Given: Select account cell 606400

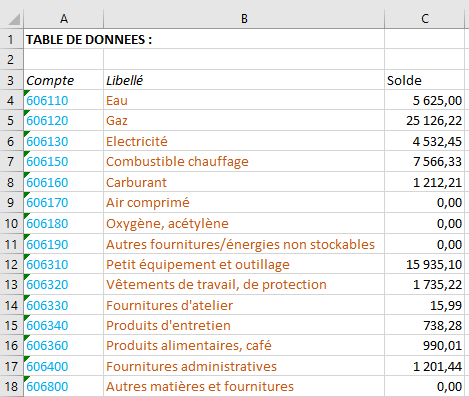Looking at the screenshot, I should pos(64,366).
